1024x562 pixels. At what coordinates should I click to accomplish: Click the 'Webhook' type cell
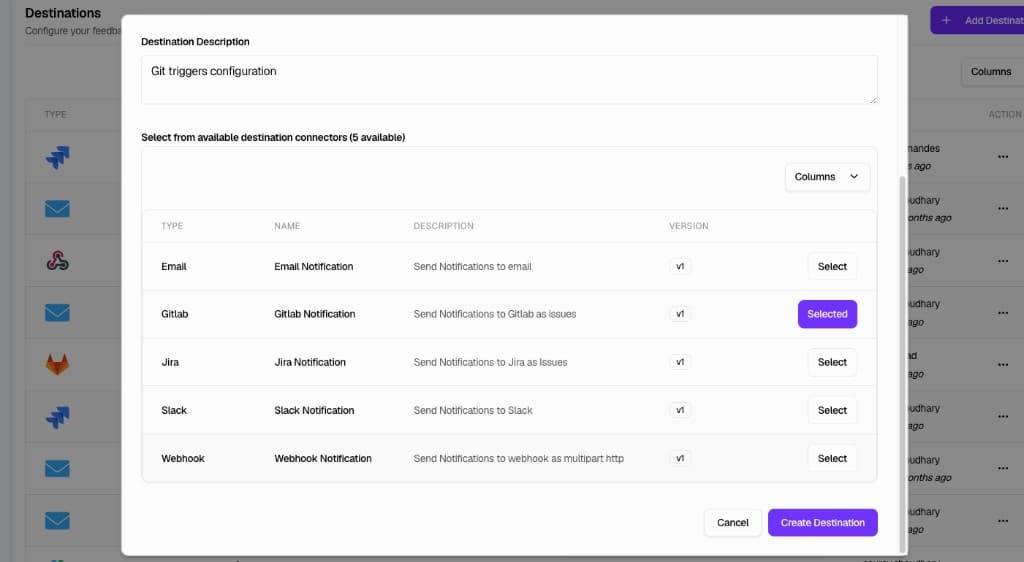pyautogui.click(x=183, y=458)
